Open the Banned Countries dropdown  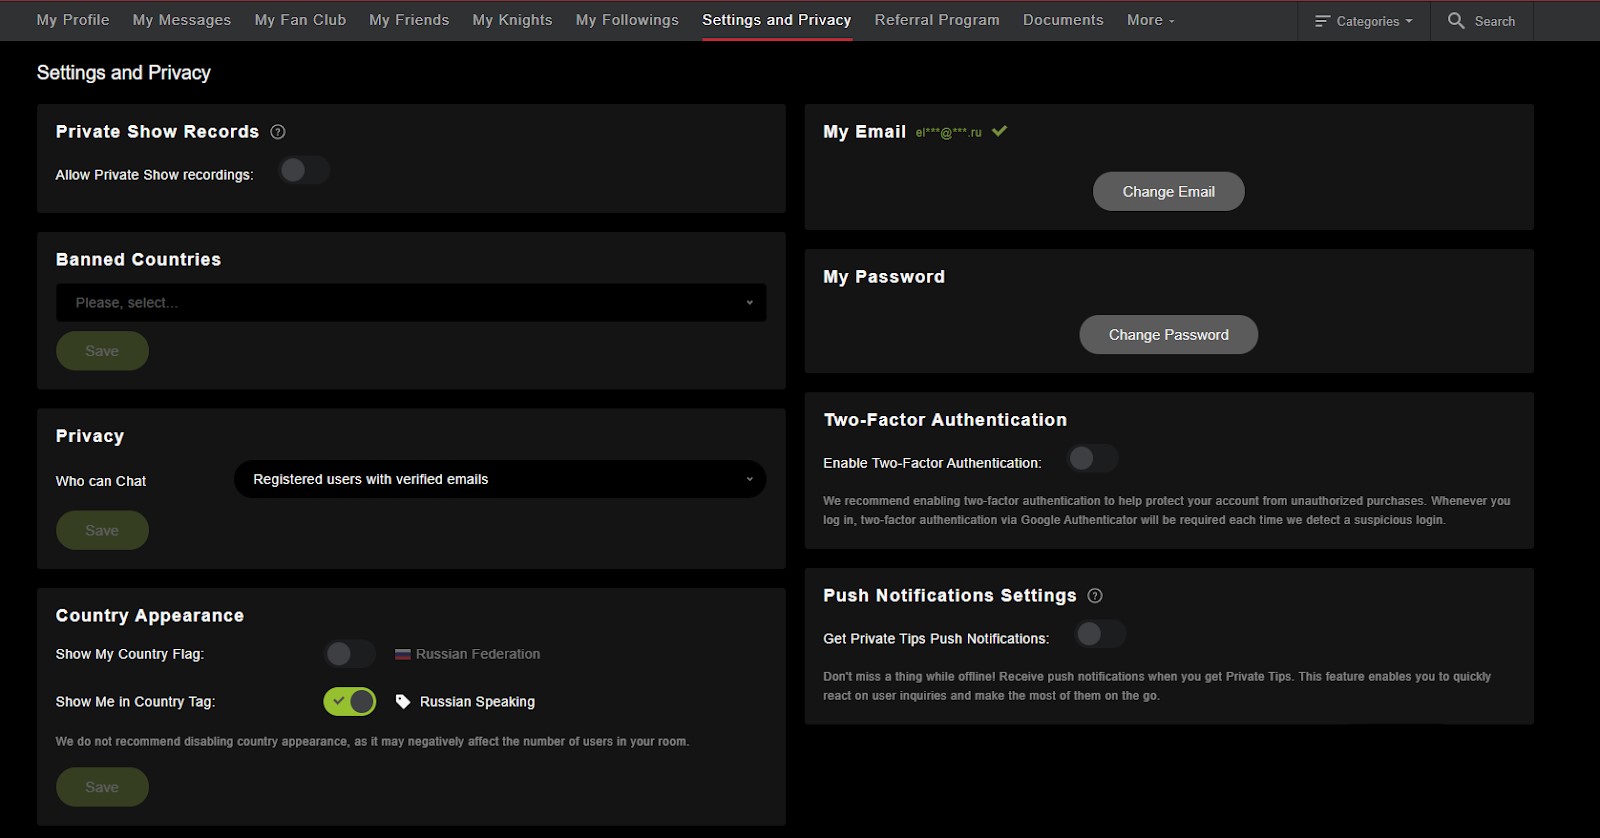411,303
